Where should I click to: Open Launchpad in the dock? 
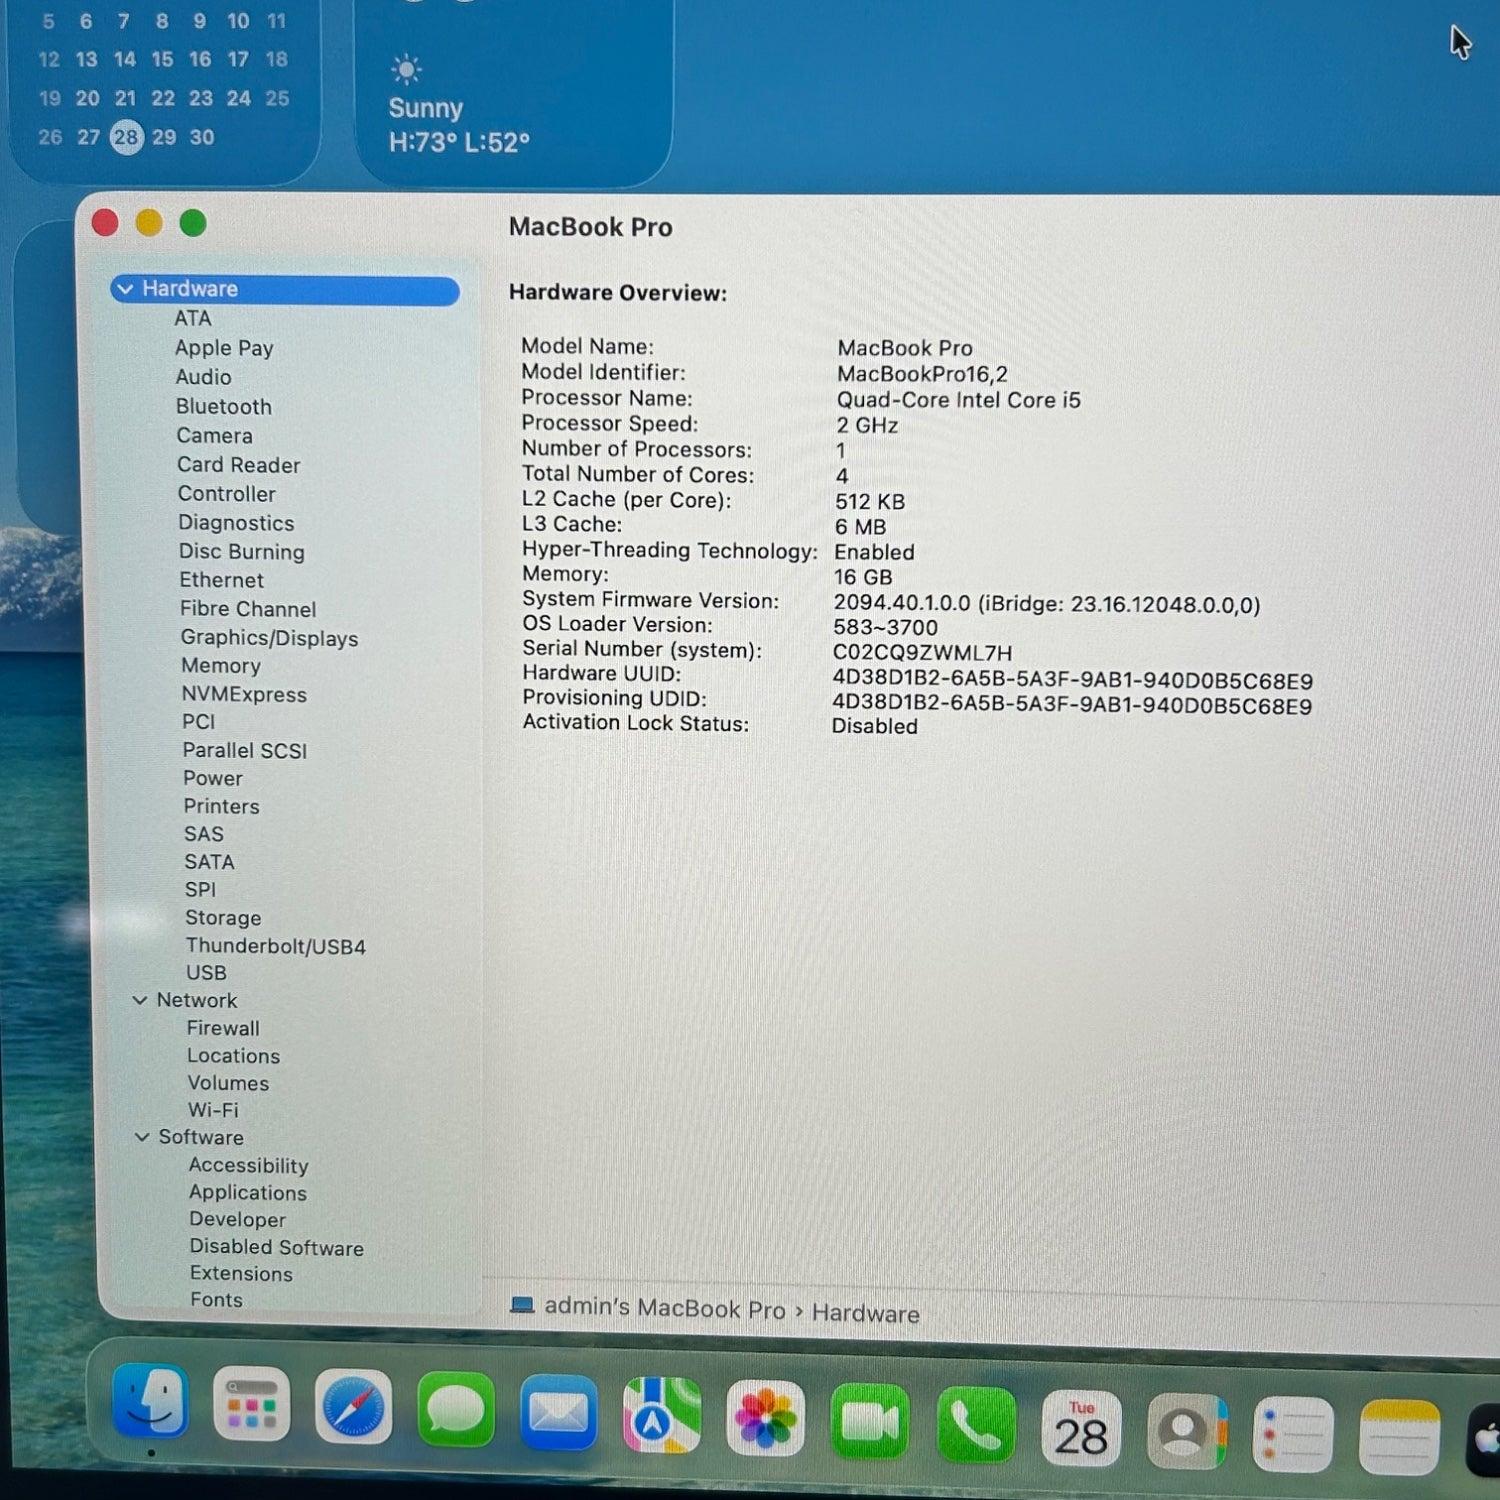click(251, 1405)
